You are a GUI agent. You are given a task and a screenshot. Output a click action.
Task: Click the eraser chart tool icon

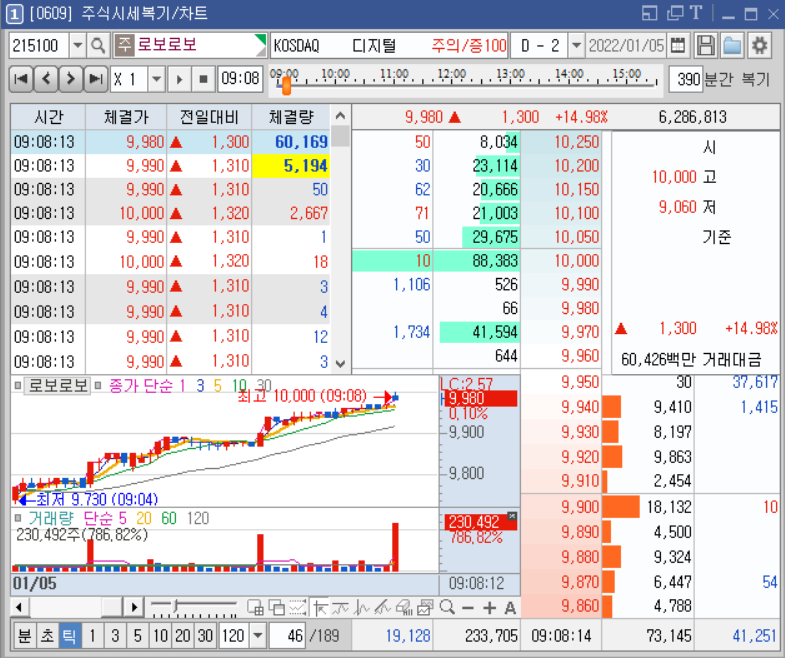click(x=404, y=608)
